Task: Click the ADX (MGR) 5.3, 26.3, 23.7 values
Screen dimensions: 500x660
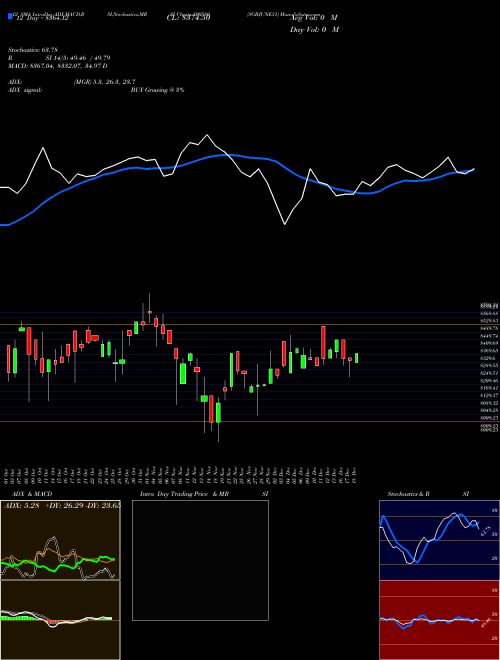Action: tap(104, 82)
